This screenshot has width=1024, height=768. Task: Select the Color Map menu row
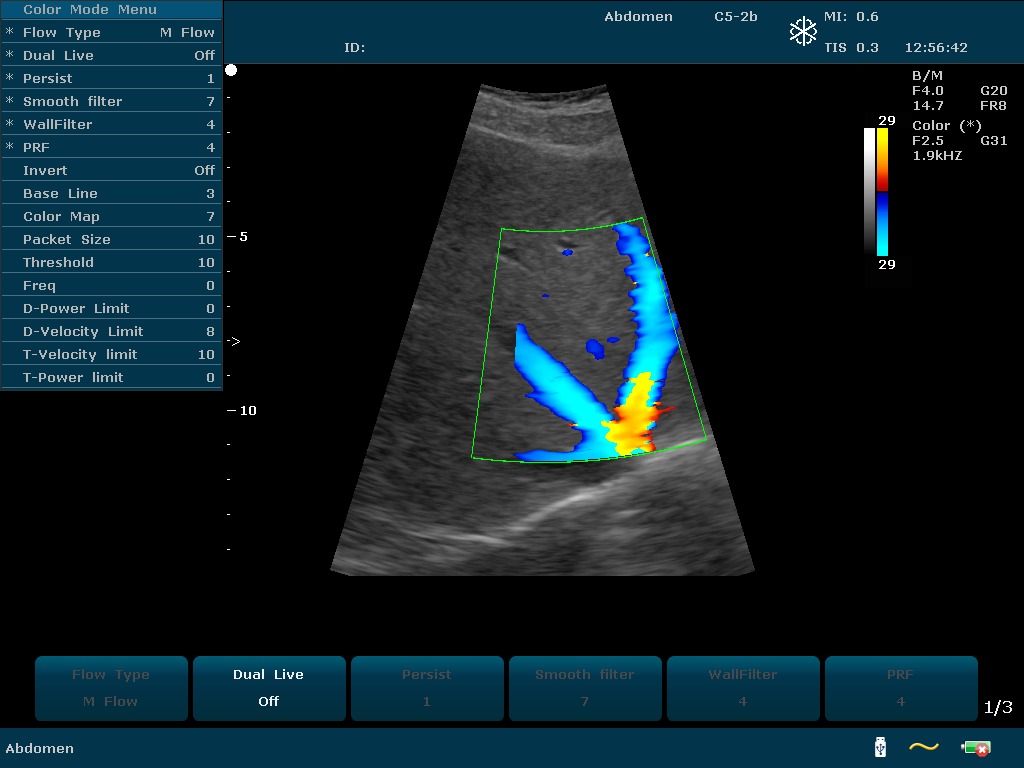click(110, 216)
